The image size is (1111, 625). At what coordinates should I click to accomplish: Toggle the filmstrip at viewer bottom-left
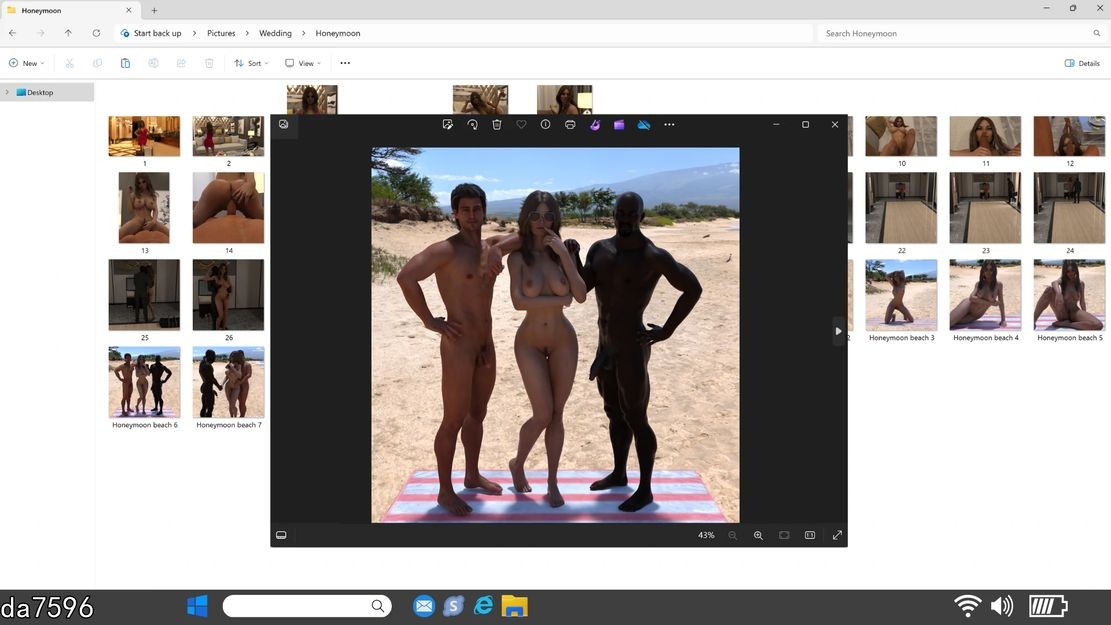click(x=281, y=535)
